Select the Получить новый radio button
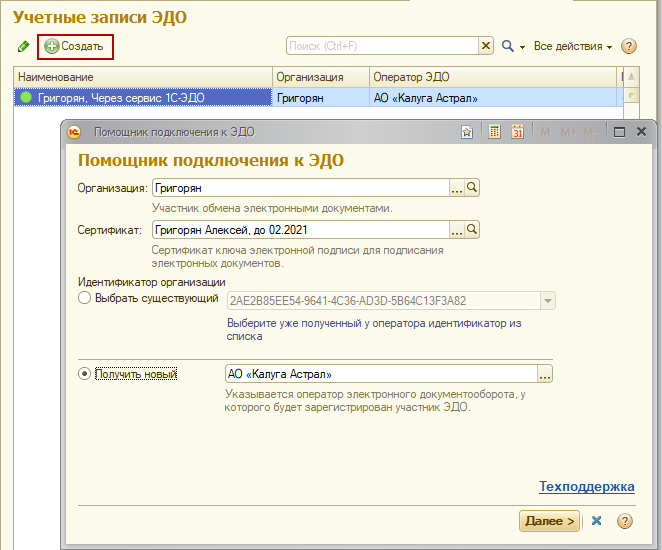Screen dimensions: 662x550 (84, 374)
